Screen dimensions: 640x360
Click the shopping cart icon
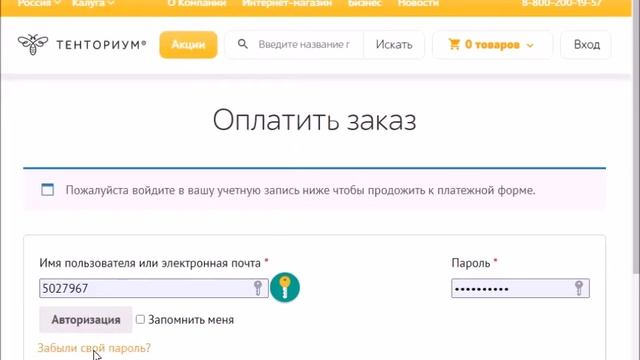point(454,44)
